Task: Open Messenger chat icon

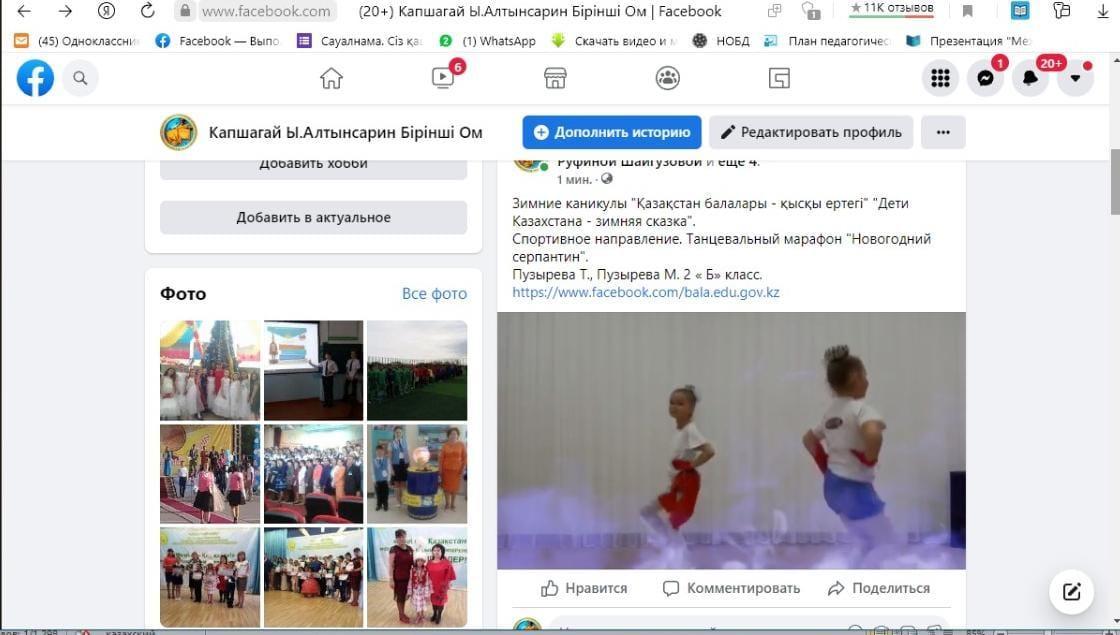Action: click(x=985, y=78)
